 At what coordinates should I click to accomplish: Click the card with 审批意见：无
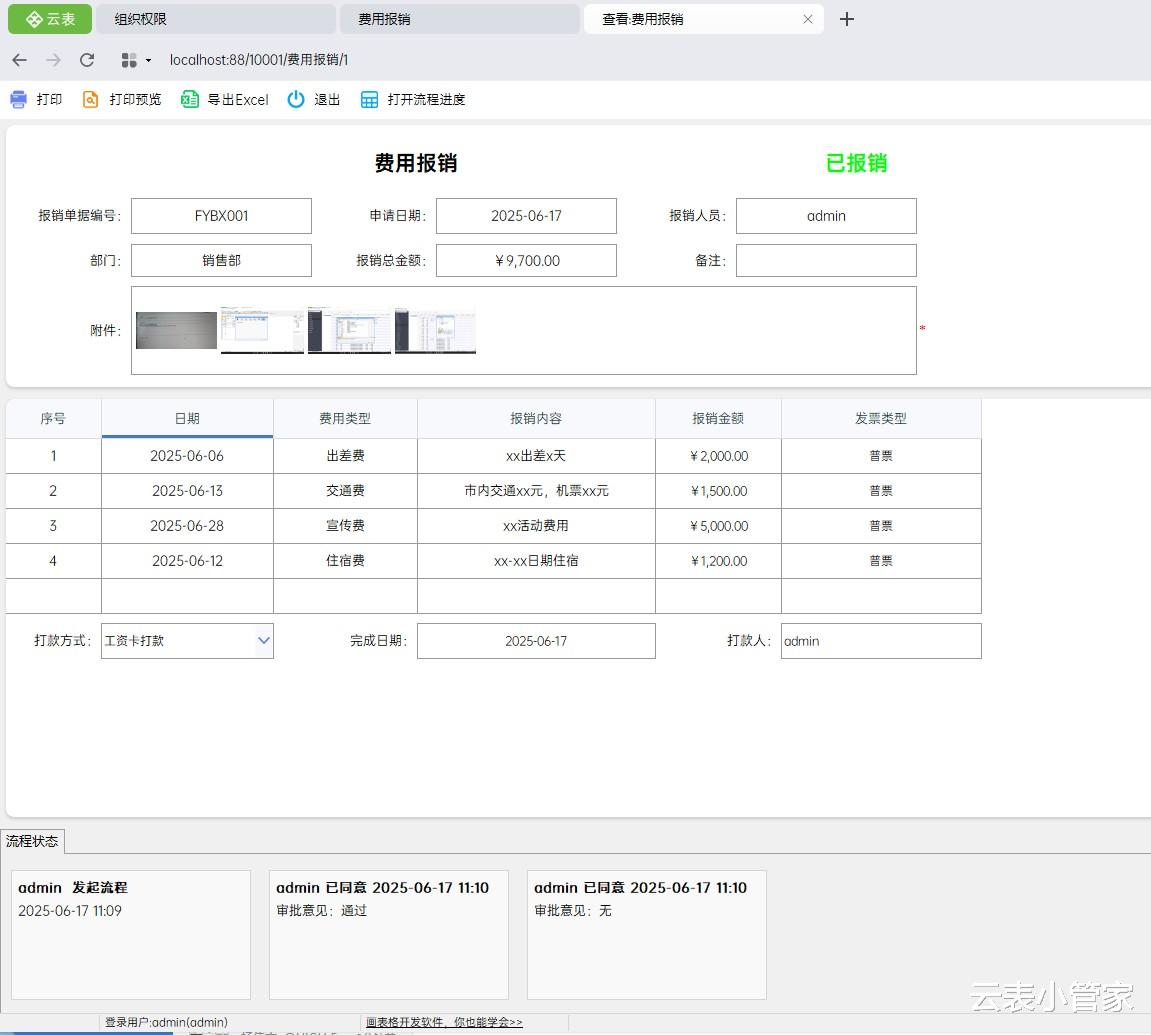647,935
